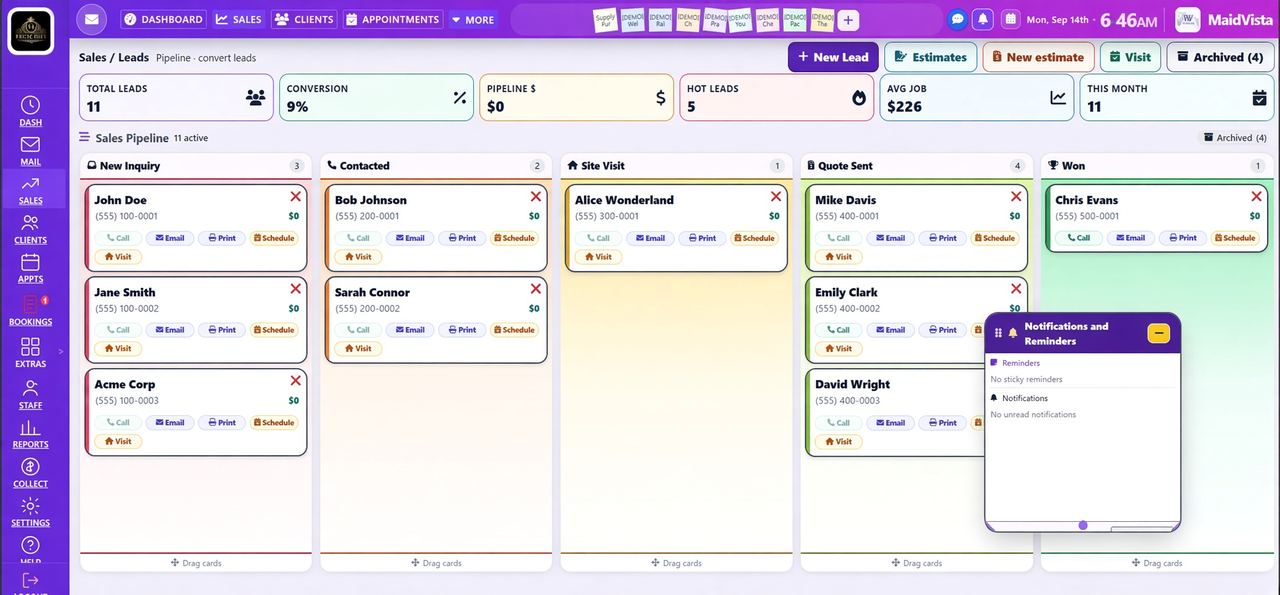Click the Total Leads stat card
This screenshot has height=595, width=1280.
pyautogui.click(x=176, y=97)
